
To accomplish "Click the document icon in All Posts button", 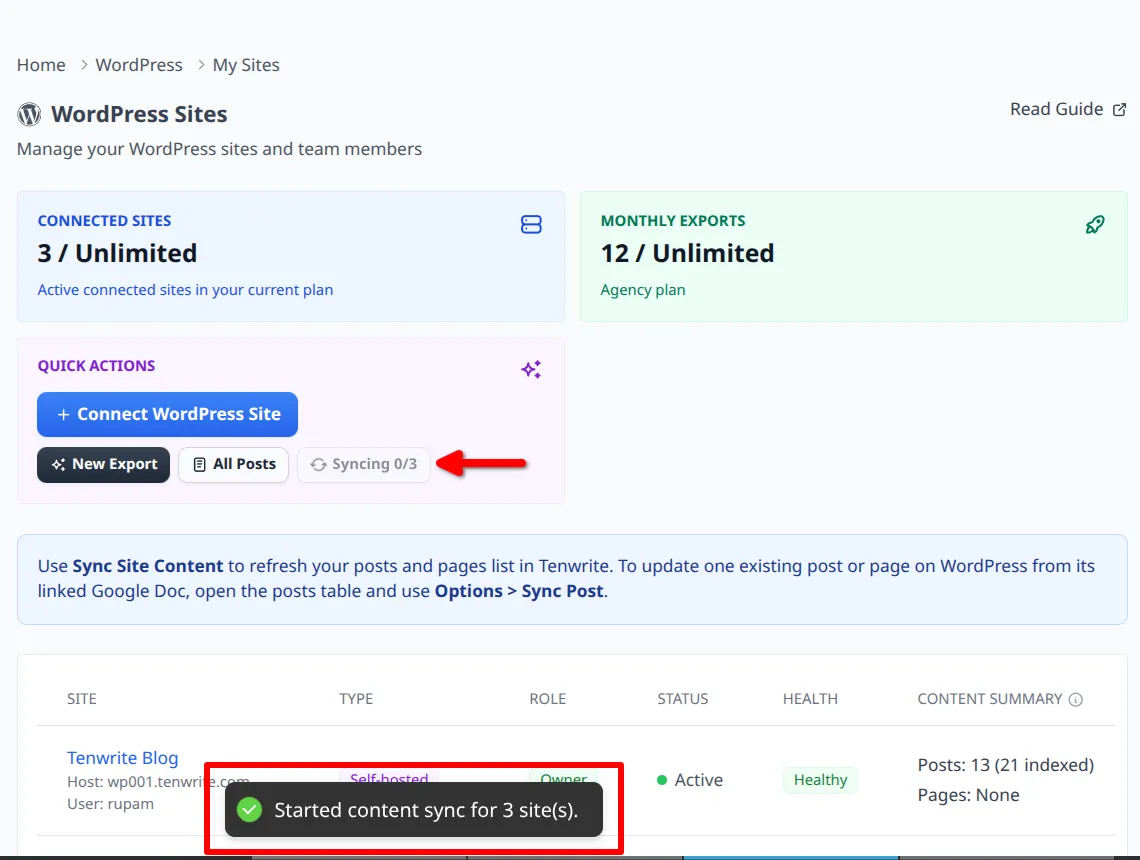I will (199, 465).
